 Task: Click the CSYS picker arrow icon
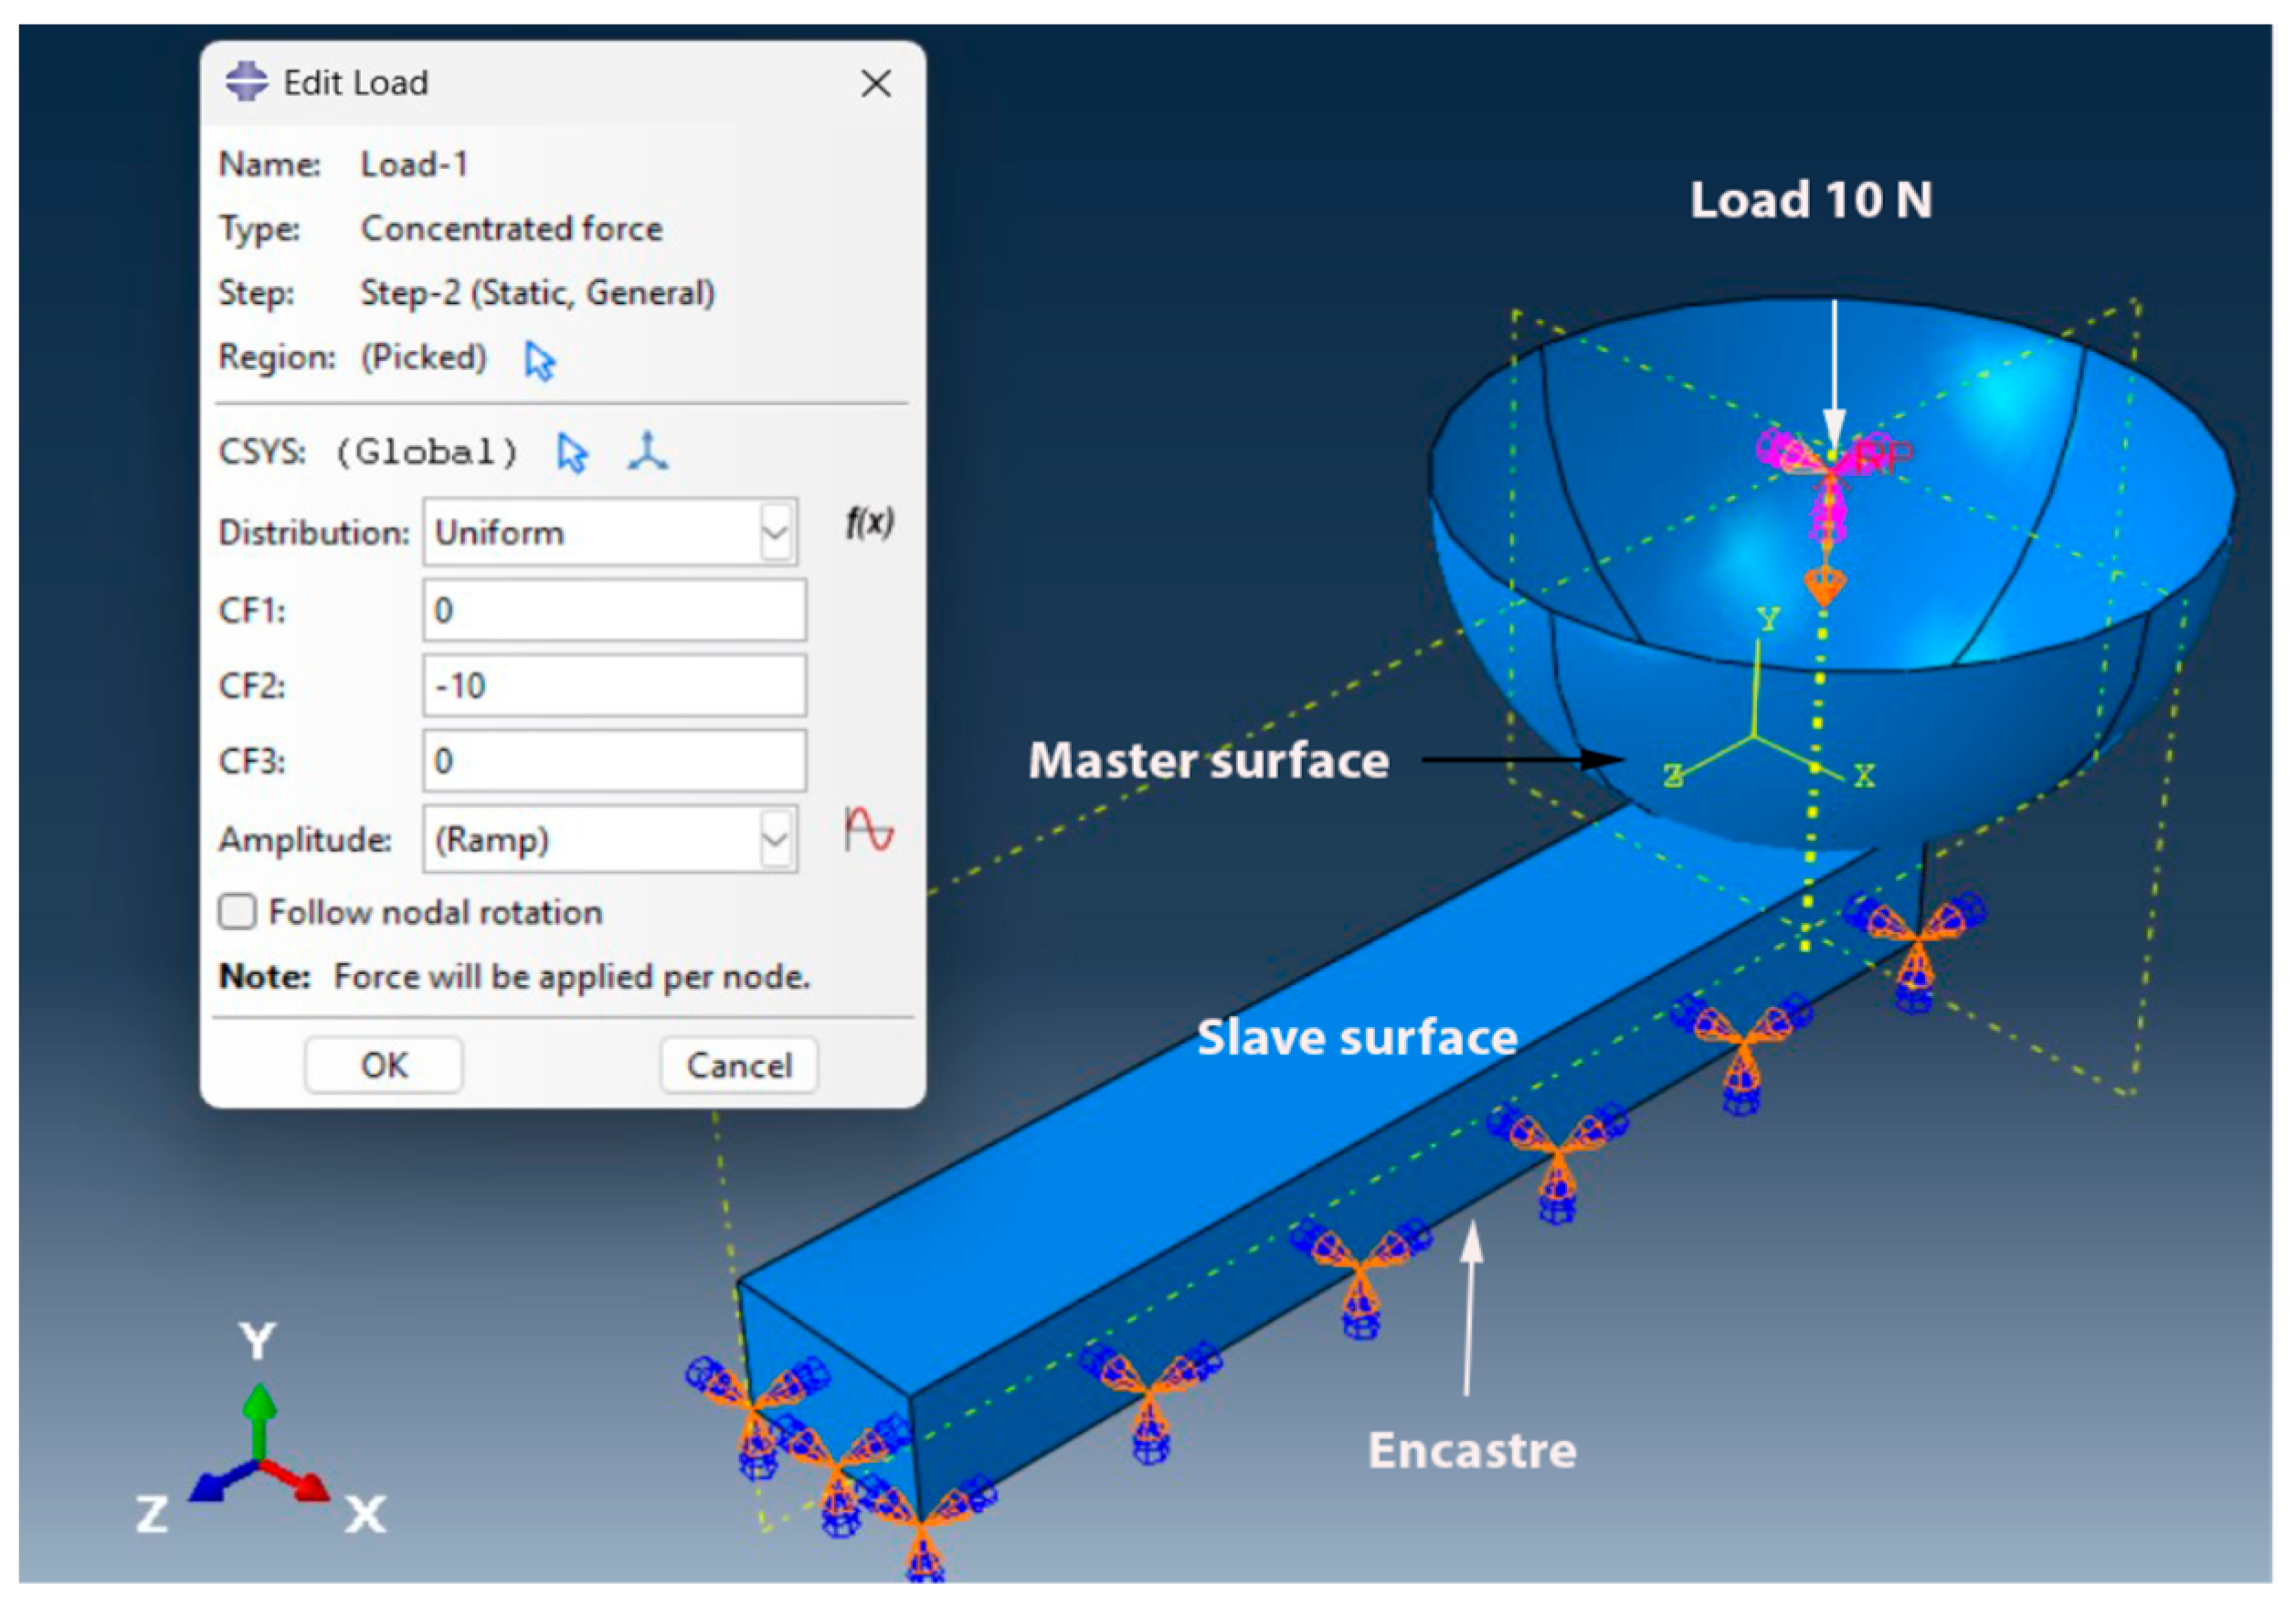(x=572, y=453)
